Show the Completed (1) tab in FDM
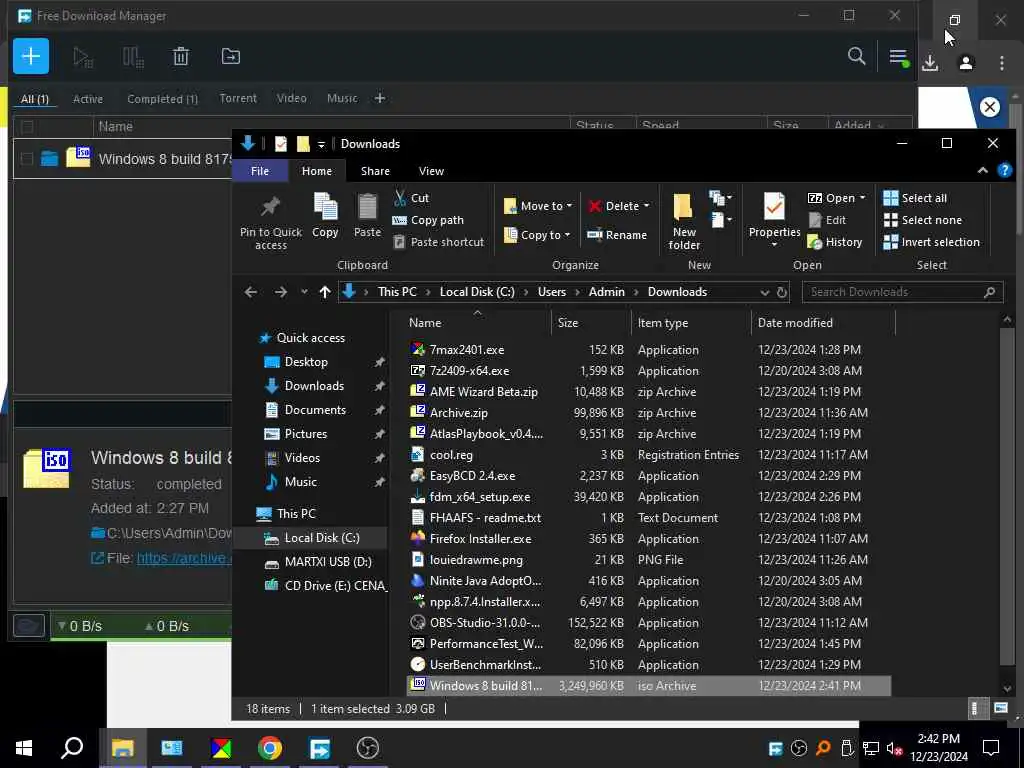The height and width of the screenshot is (768, 1024). [162, 99]
